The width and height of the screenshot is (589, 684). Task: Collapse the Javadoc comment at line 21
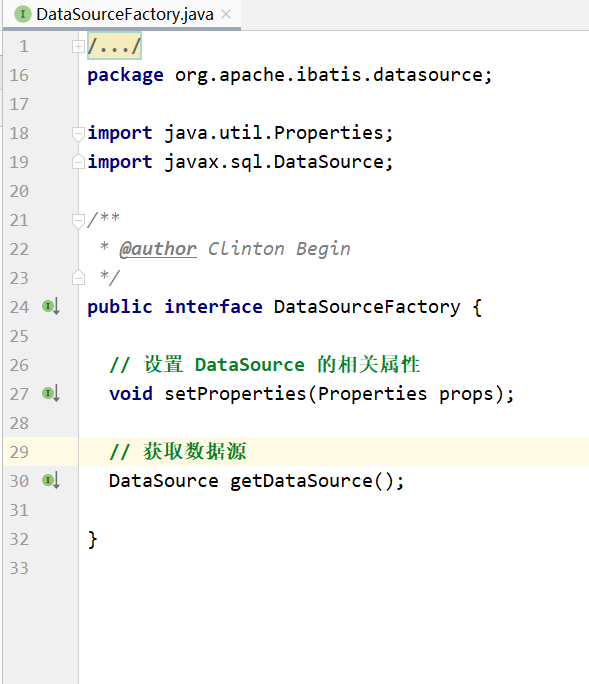pos(78,221)
